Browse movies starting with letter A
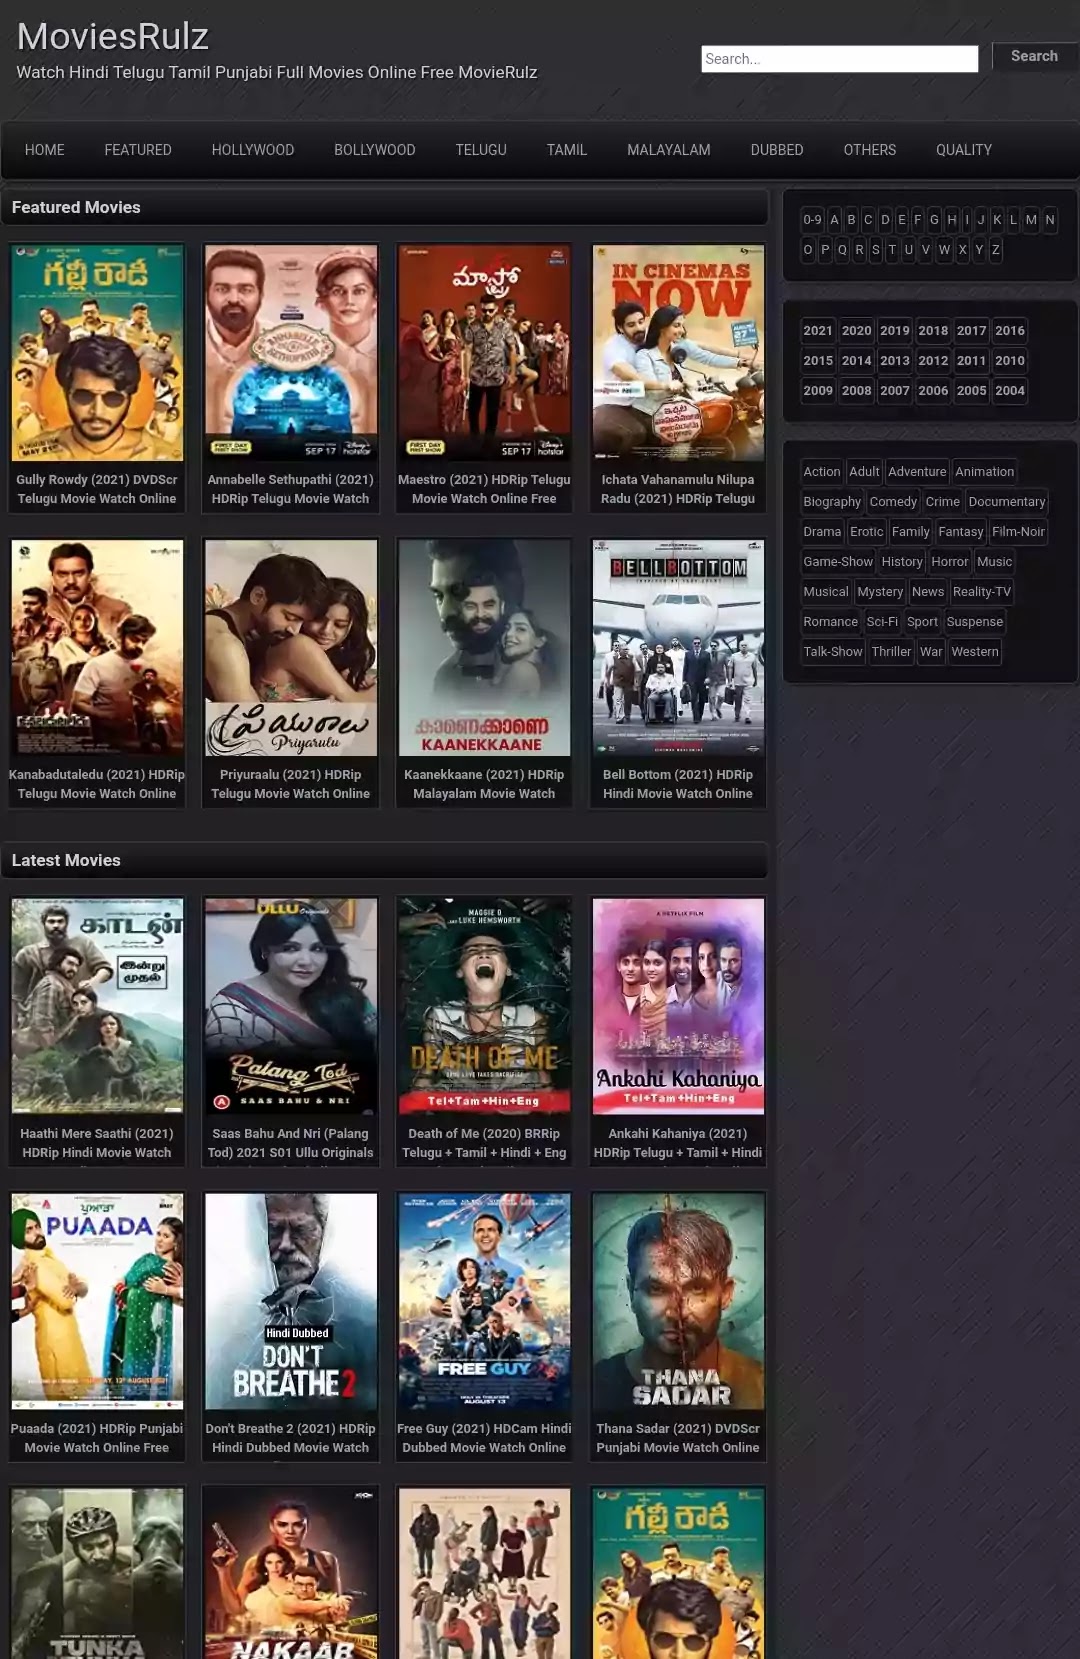Screen dimensions: 1080x1659 click(x=834, y=220)
